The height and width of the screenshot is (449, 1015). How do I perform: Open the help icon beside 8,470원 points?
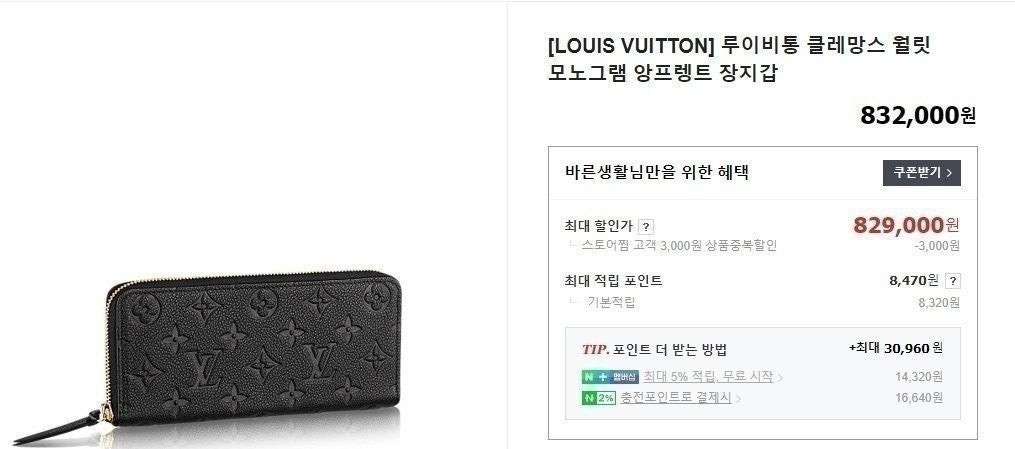click(x=952, y=281)
